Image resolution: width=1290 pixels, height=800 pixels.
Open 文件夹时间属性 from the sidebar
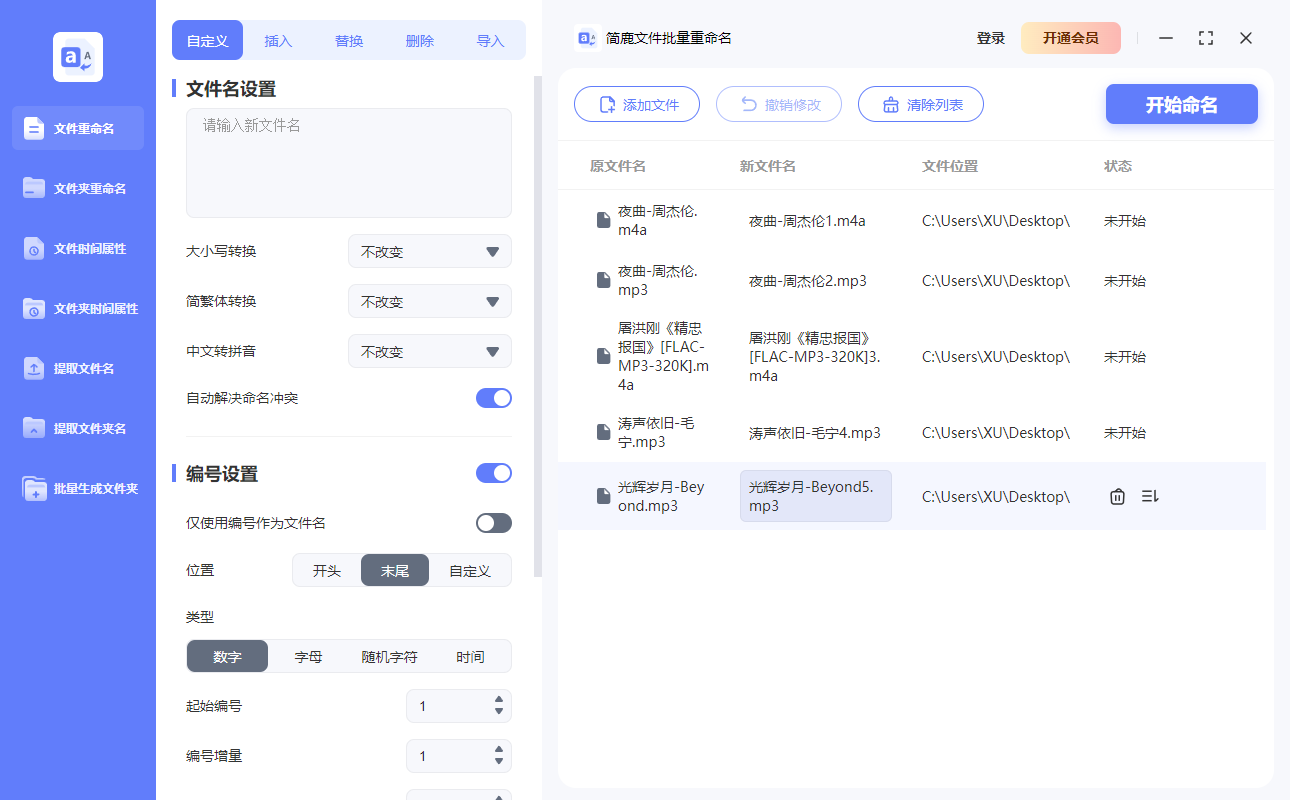(77, 308)
